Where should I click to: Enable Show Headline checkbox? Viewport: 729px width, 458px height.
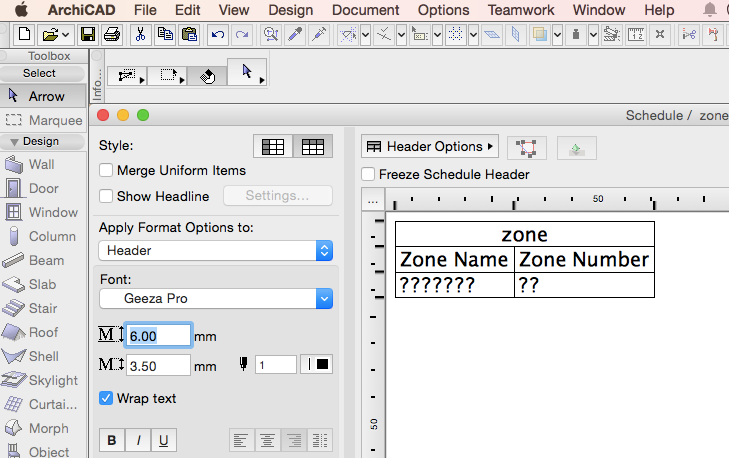(106, 196)
